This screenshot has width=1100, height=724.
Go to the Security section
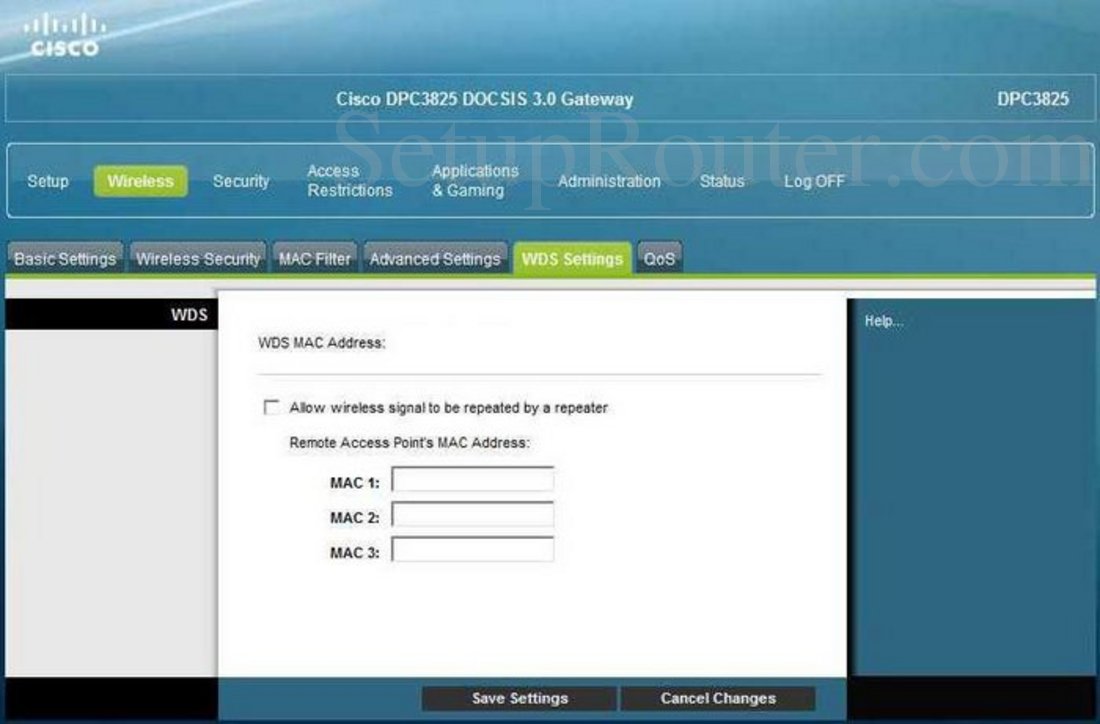point(241,181)
